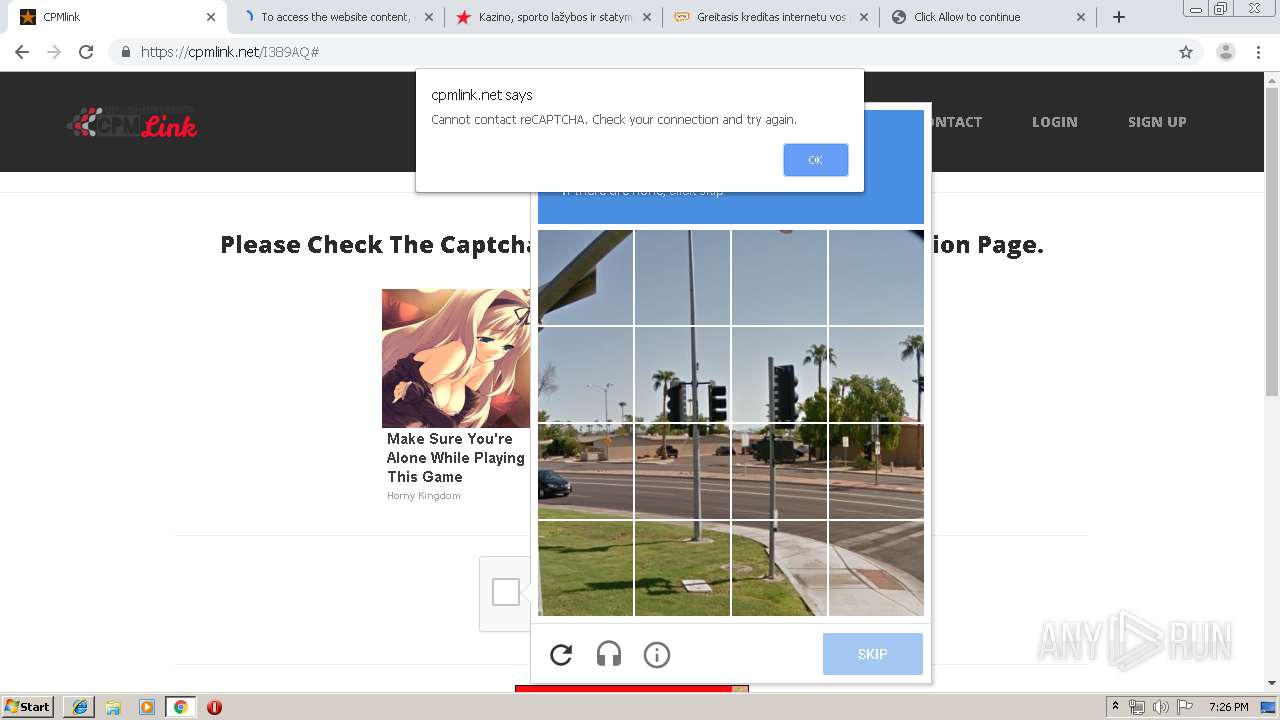Click the 7:26 PM system clock

click(1228, 707)
